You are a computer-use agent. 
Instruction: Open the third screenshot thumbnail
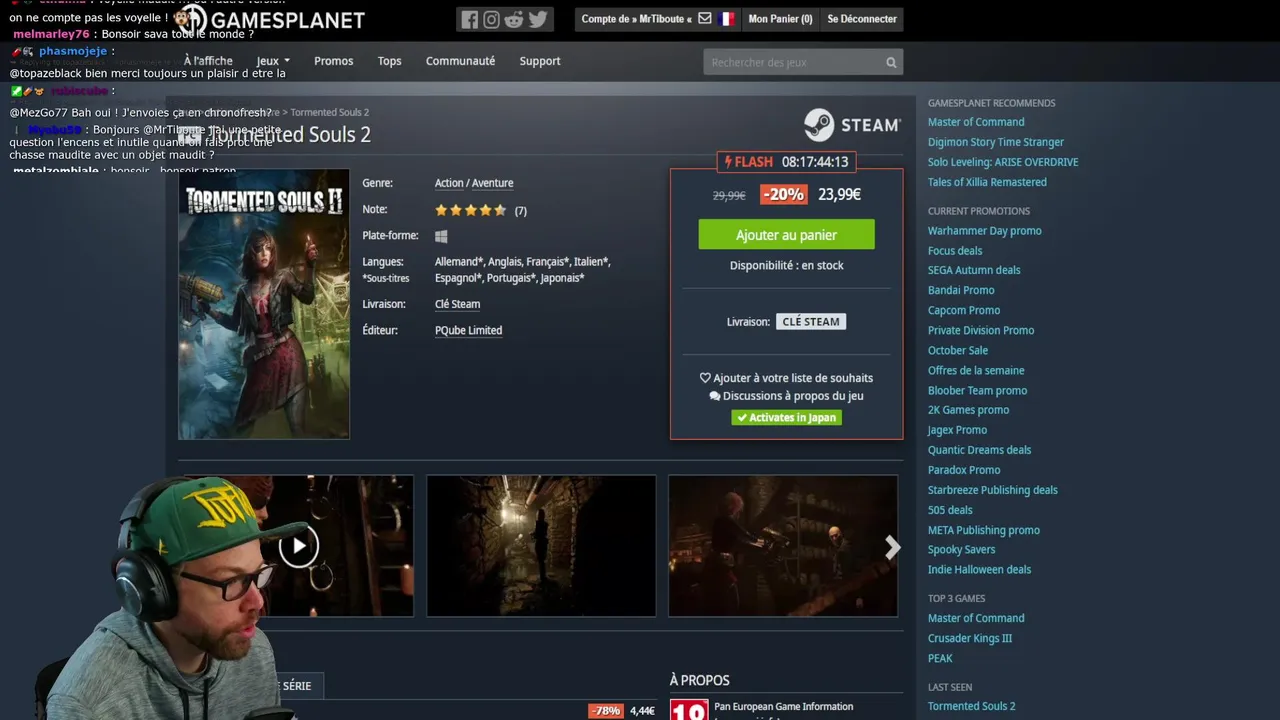[783, 546]
